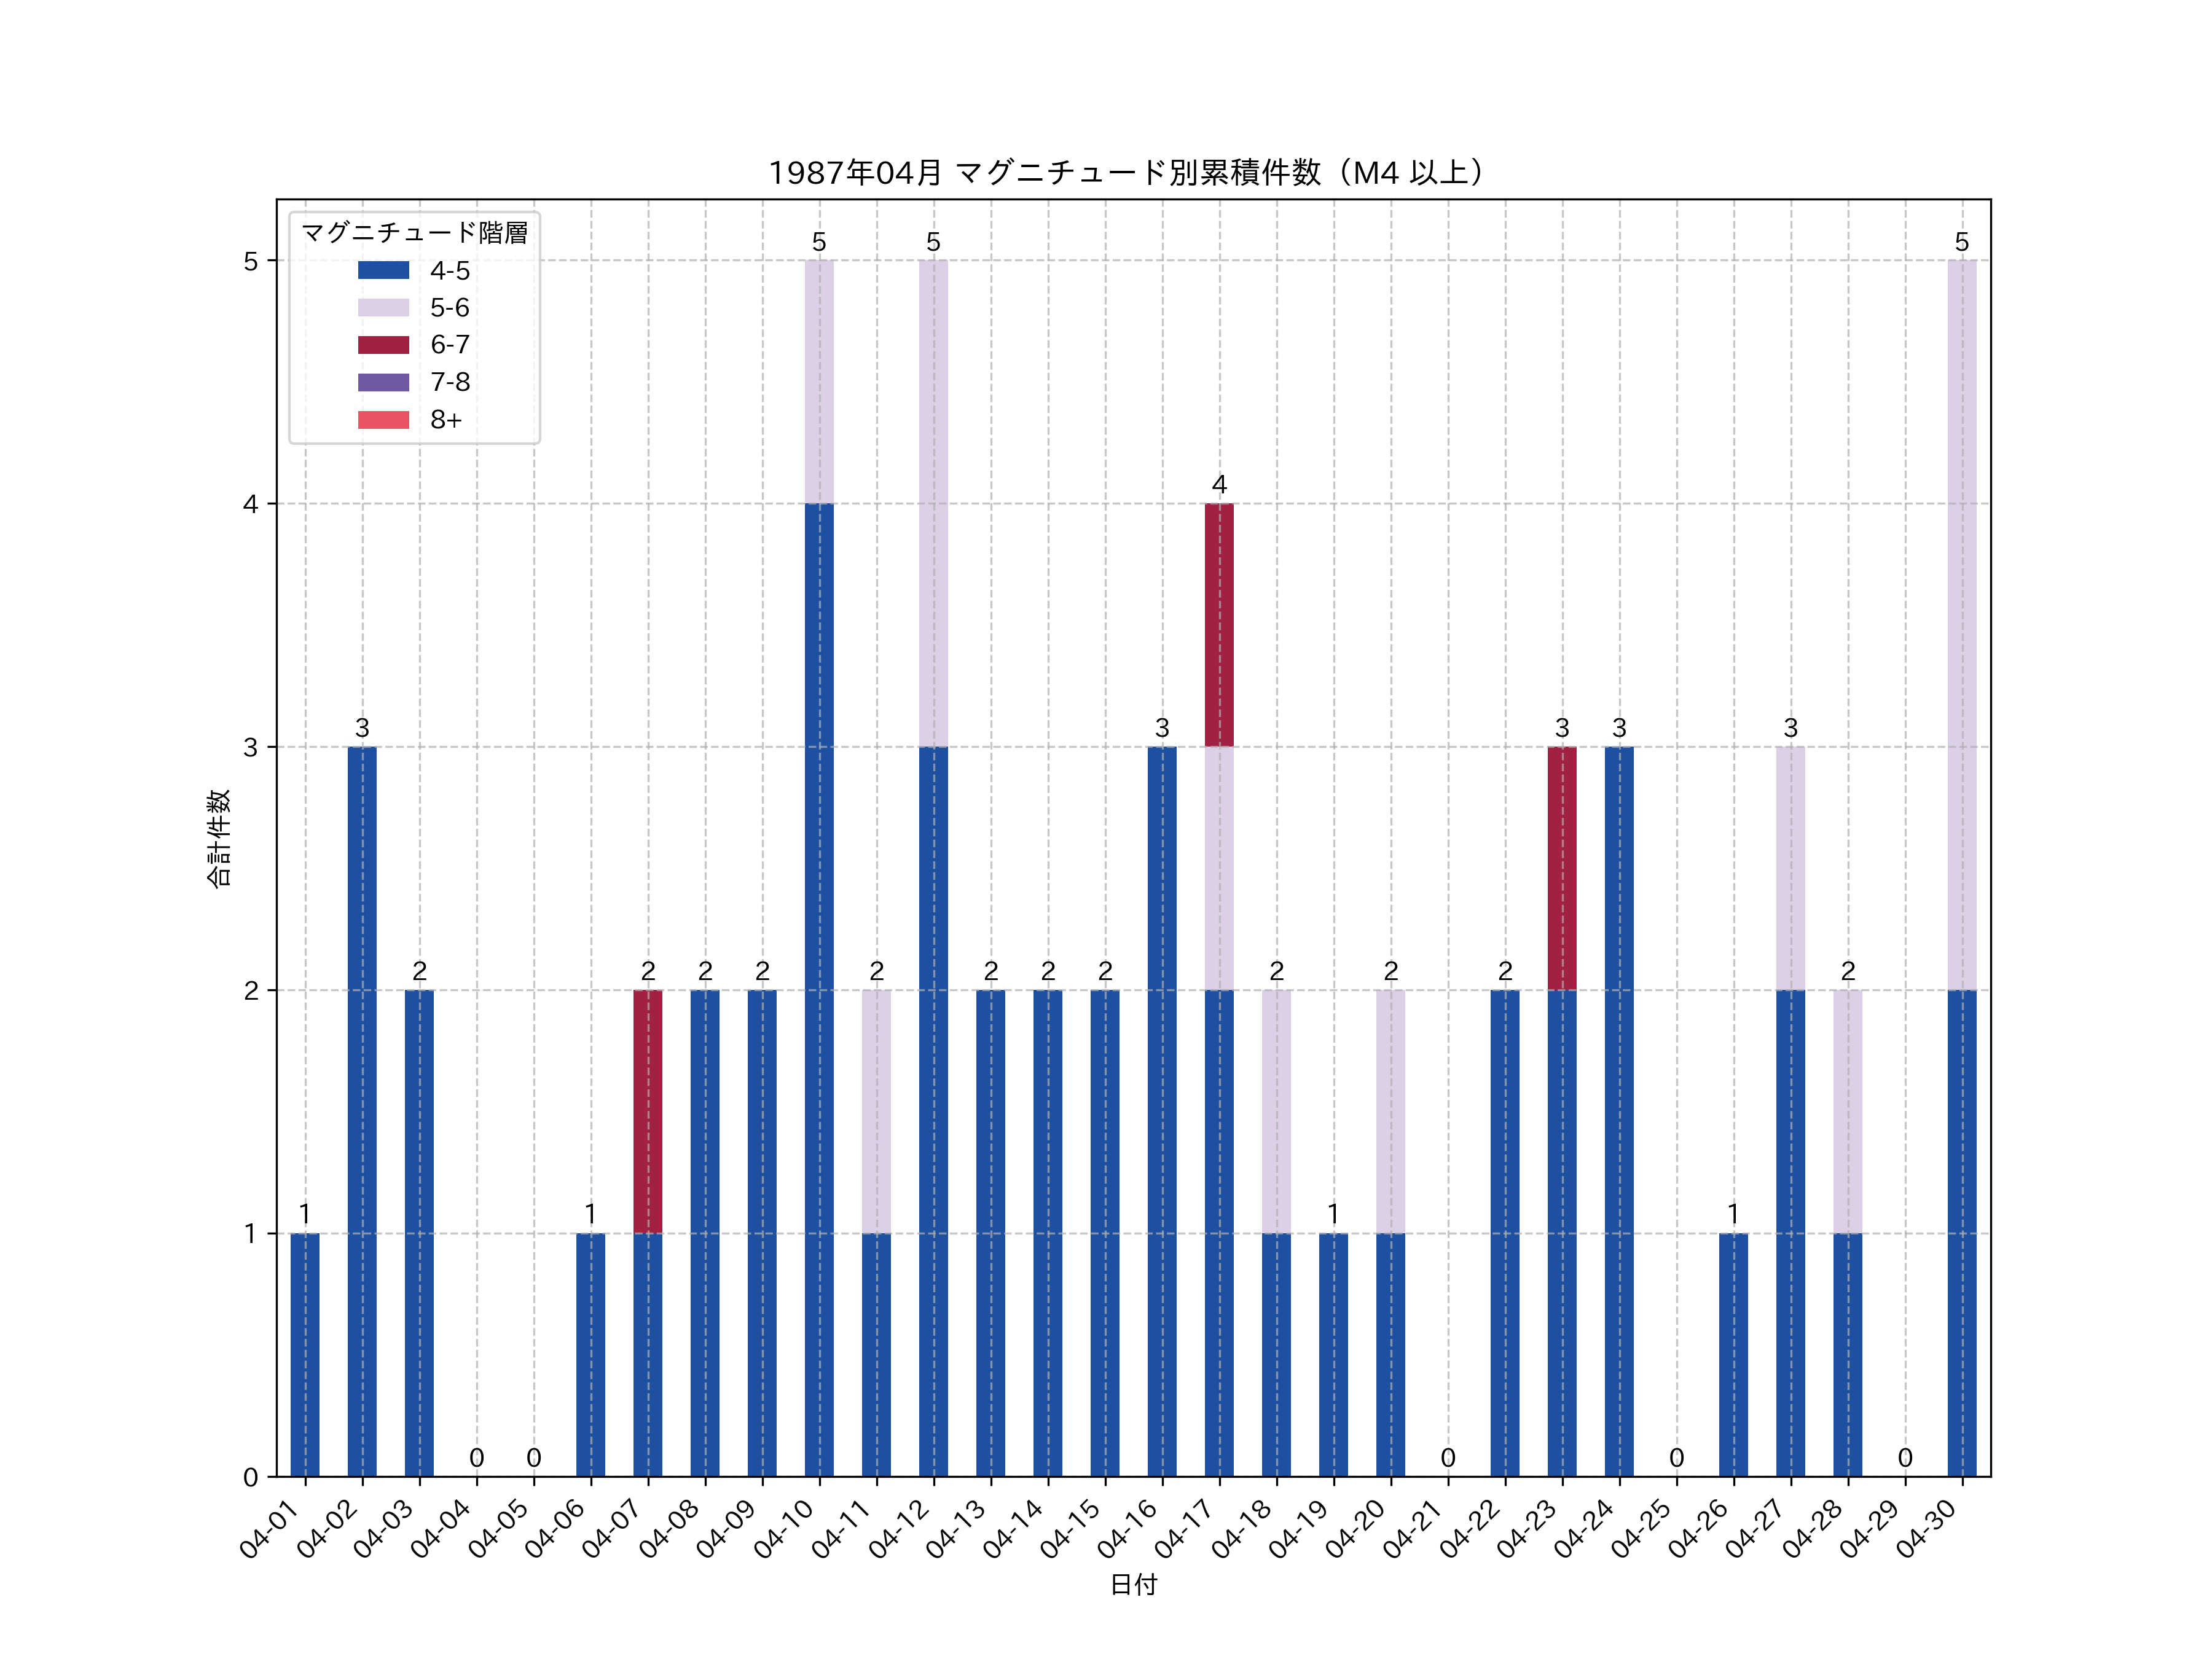Viewport: 2212px width, 1659px height.
Task: Click the 5-6 legend color swatch
Action: tap(383, 308)
